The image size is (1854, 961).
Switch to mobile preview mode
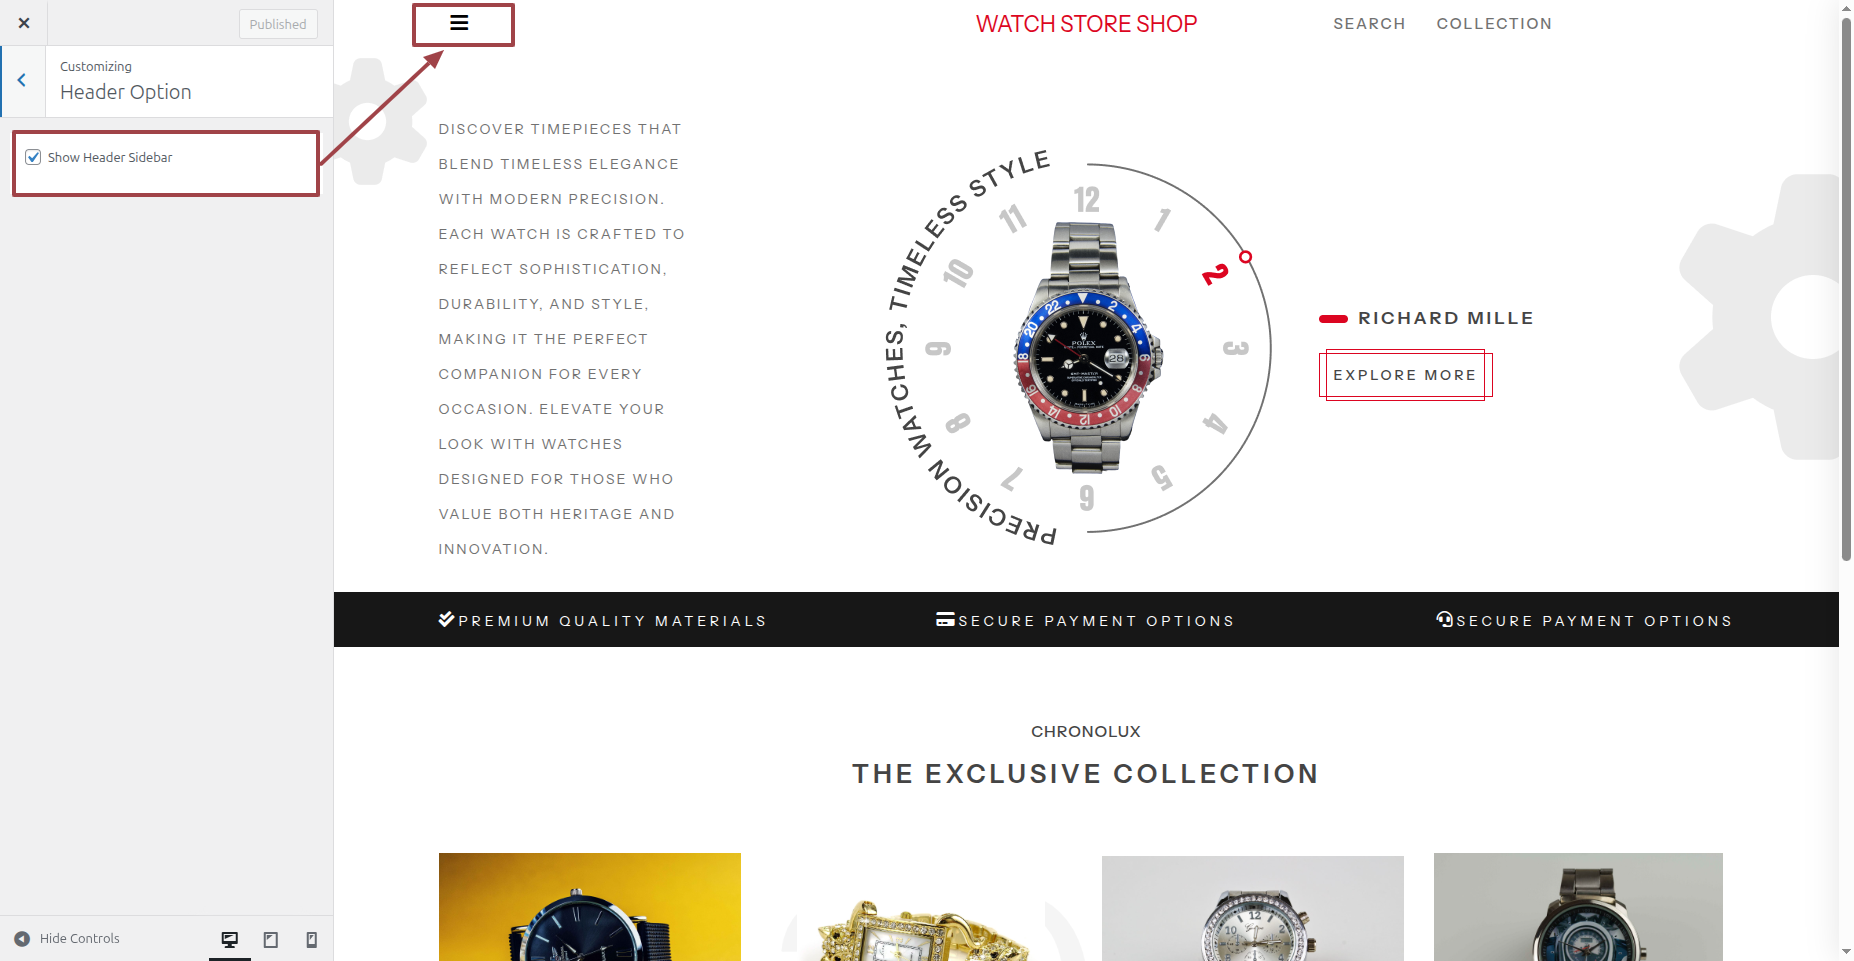[312, 939]
